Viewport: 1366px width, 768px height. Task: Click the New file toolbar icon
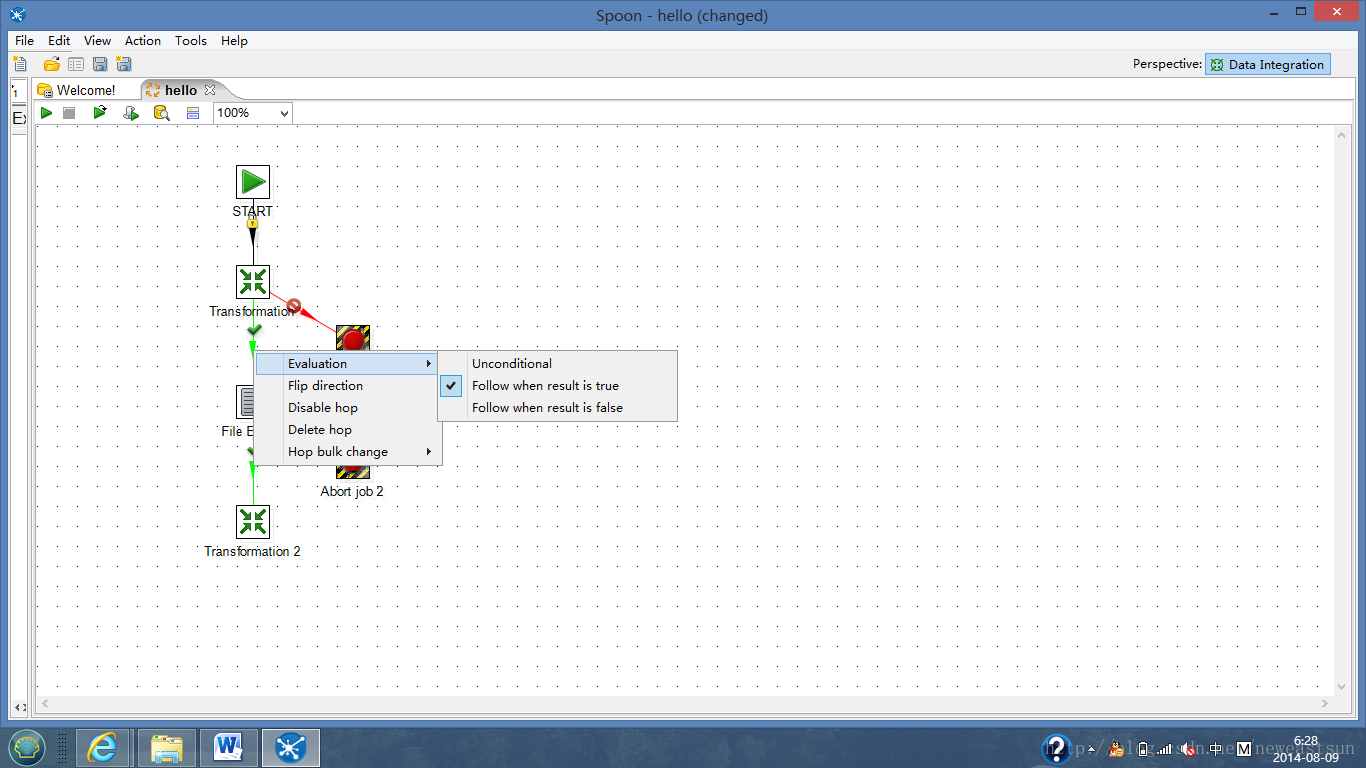[19, 64]
